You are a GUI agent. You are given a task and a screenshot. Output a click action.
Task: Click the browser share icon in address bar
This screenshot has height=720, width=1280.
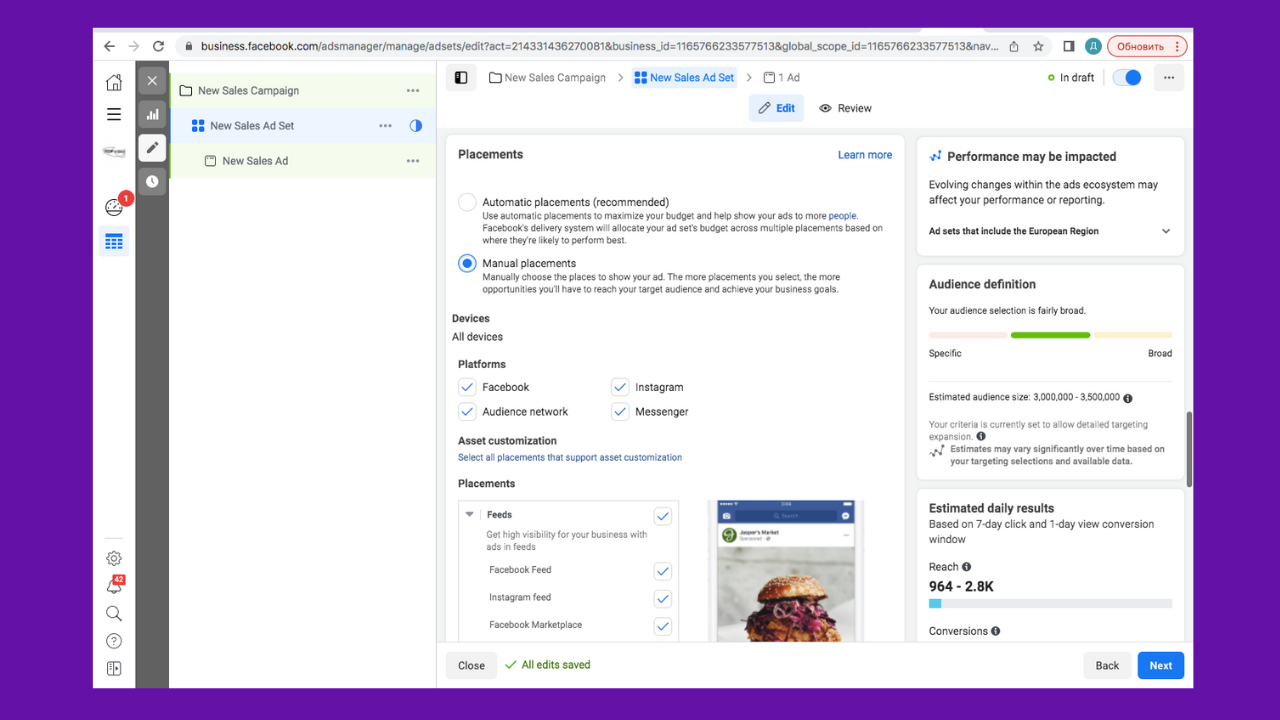point(1014,46)
